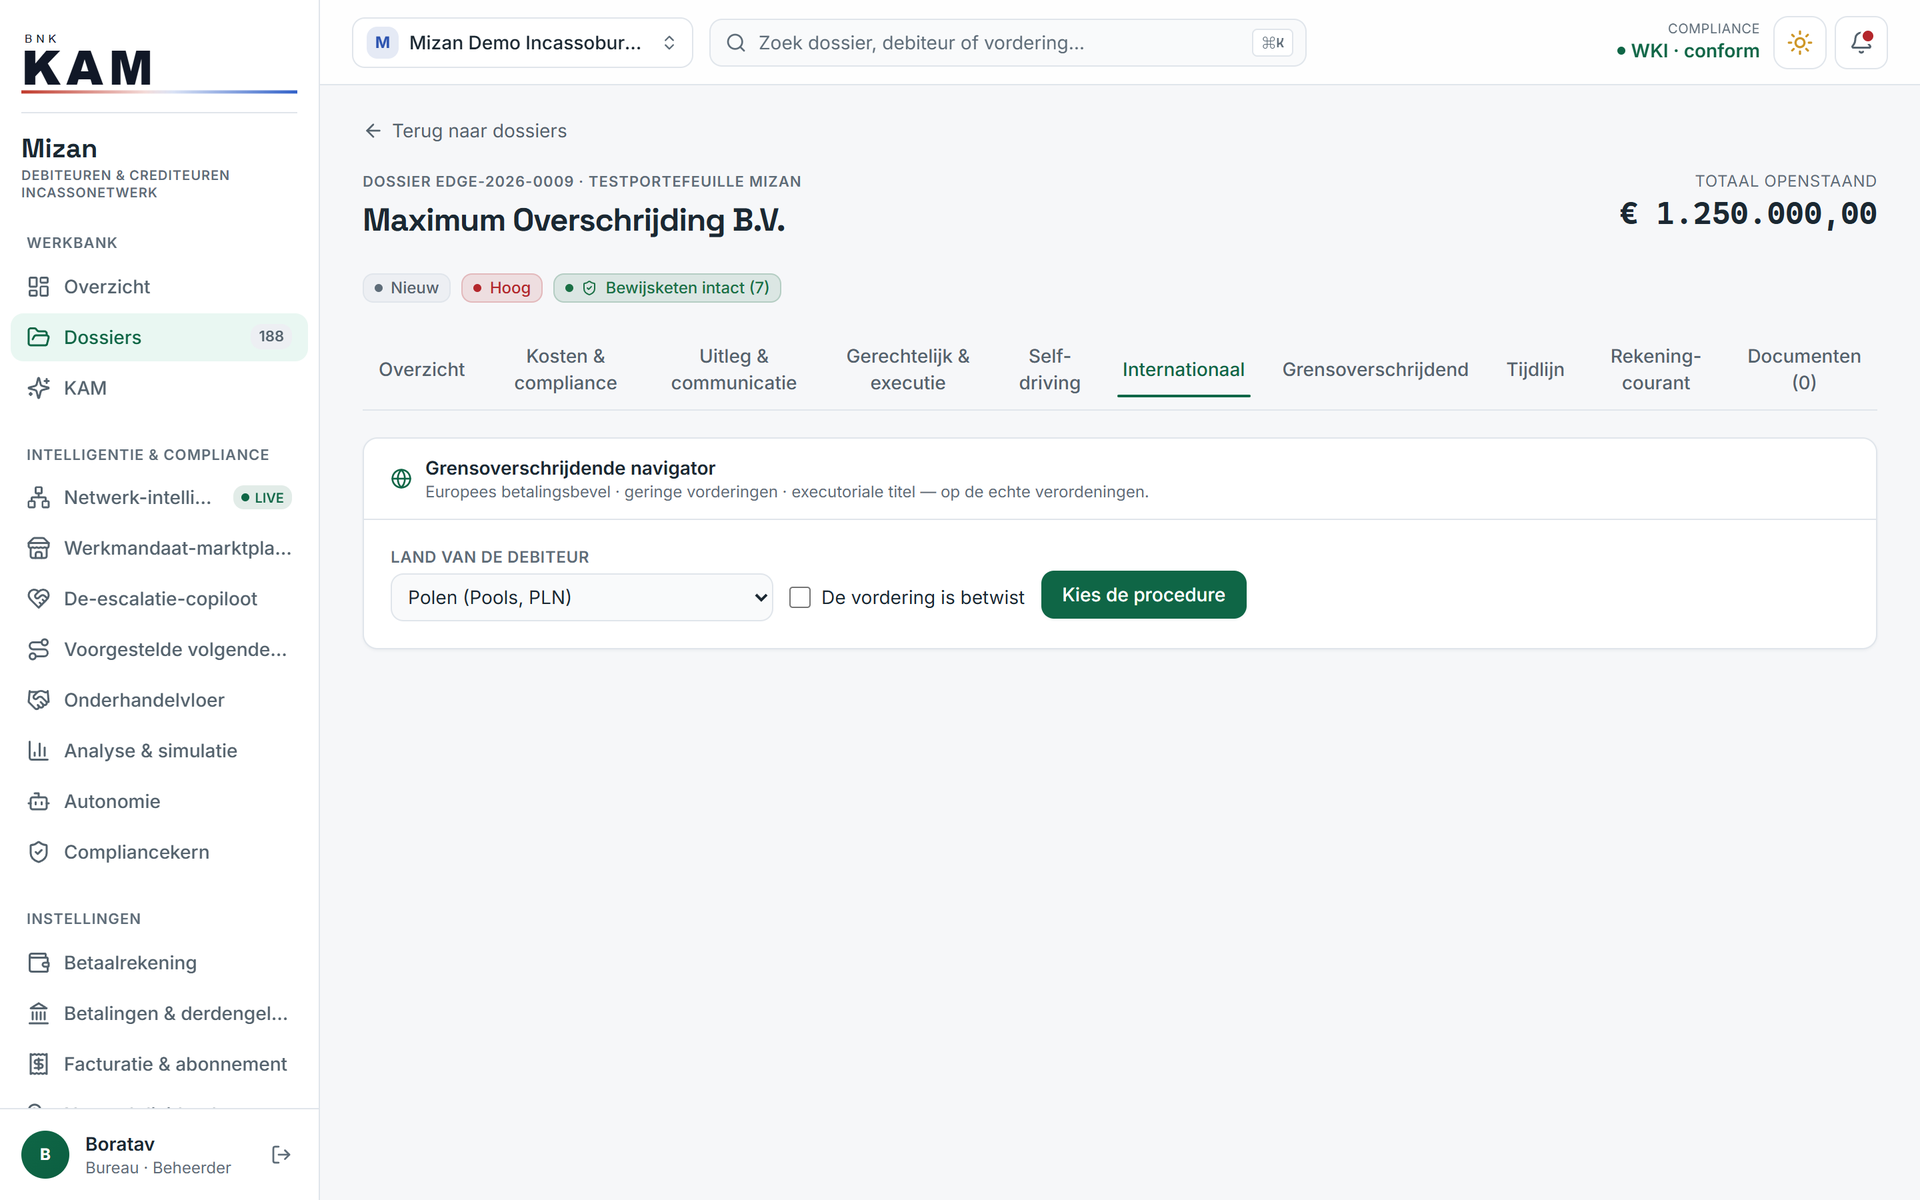Click the KAM sparkle icon

pyautogui.click(x=38, y=388)
